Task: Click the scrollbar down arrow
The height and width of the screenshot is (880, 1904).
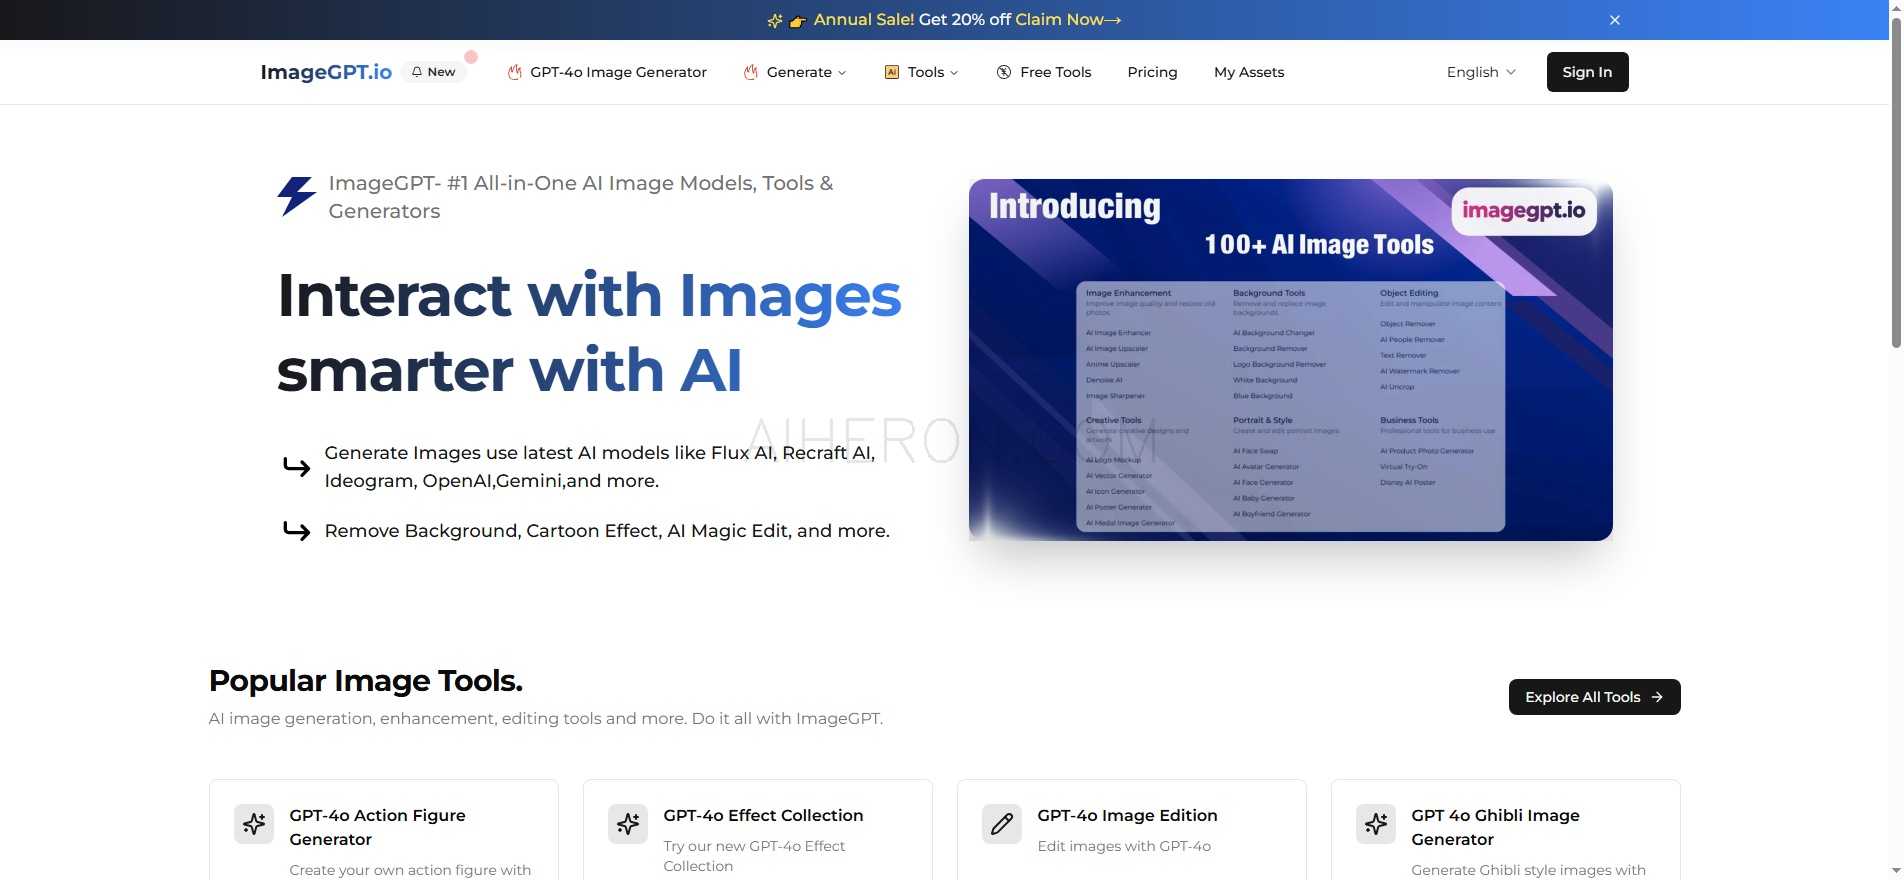Action: click(1896, 871)
